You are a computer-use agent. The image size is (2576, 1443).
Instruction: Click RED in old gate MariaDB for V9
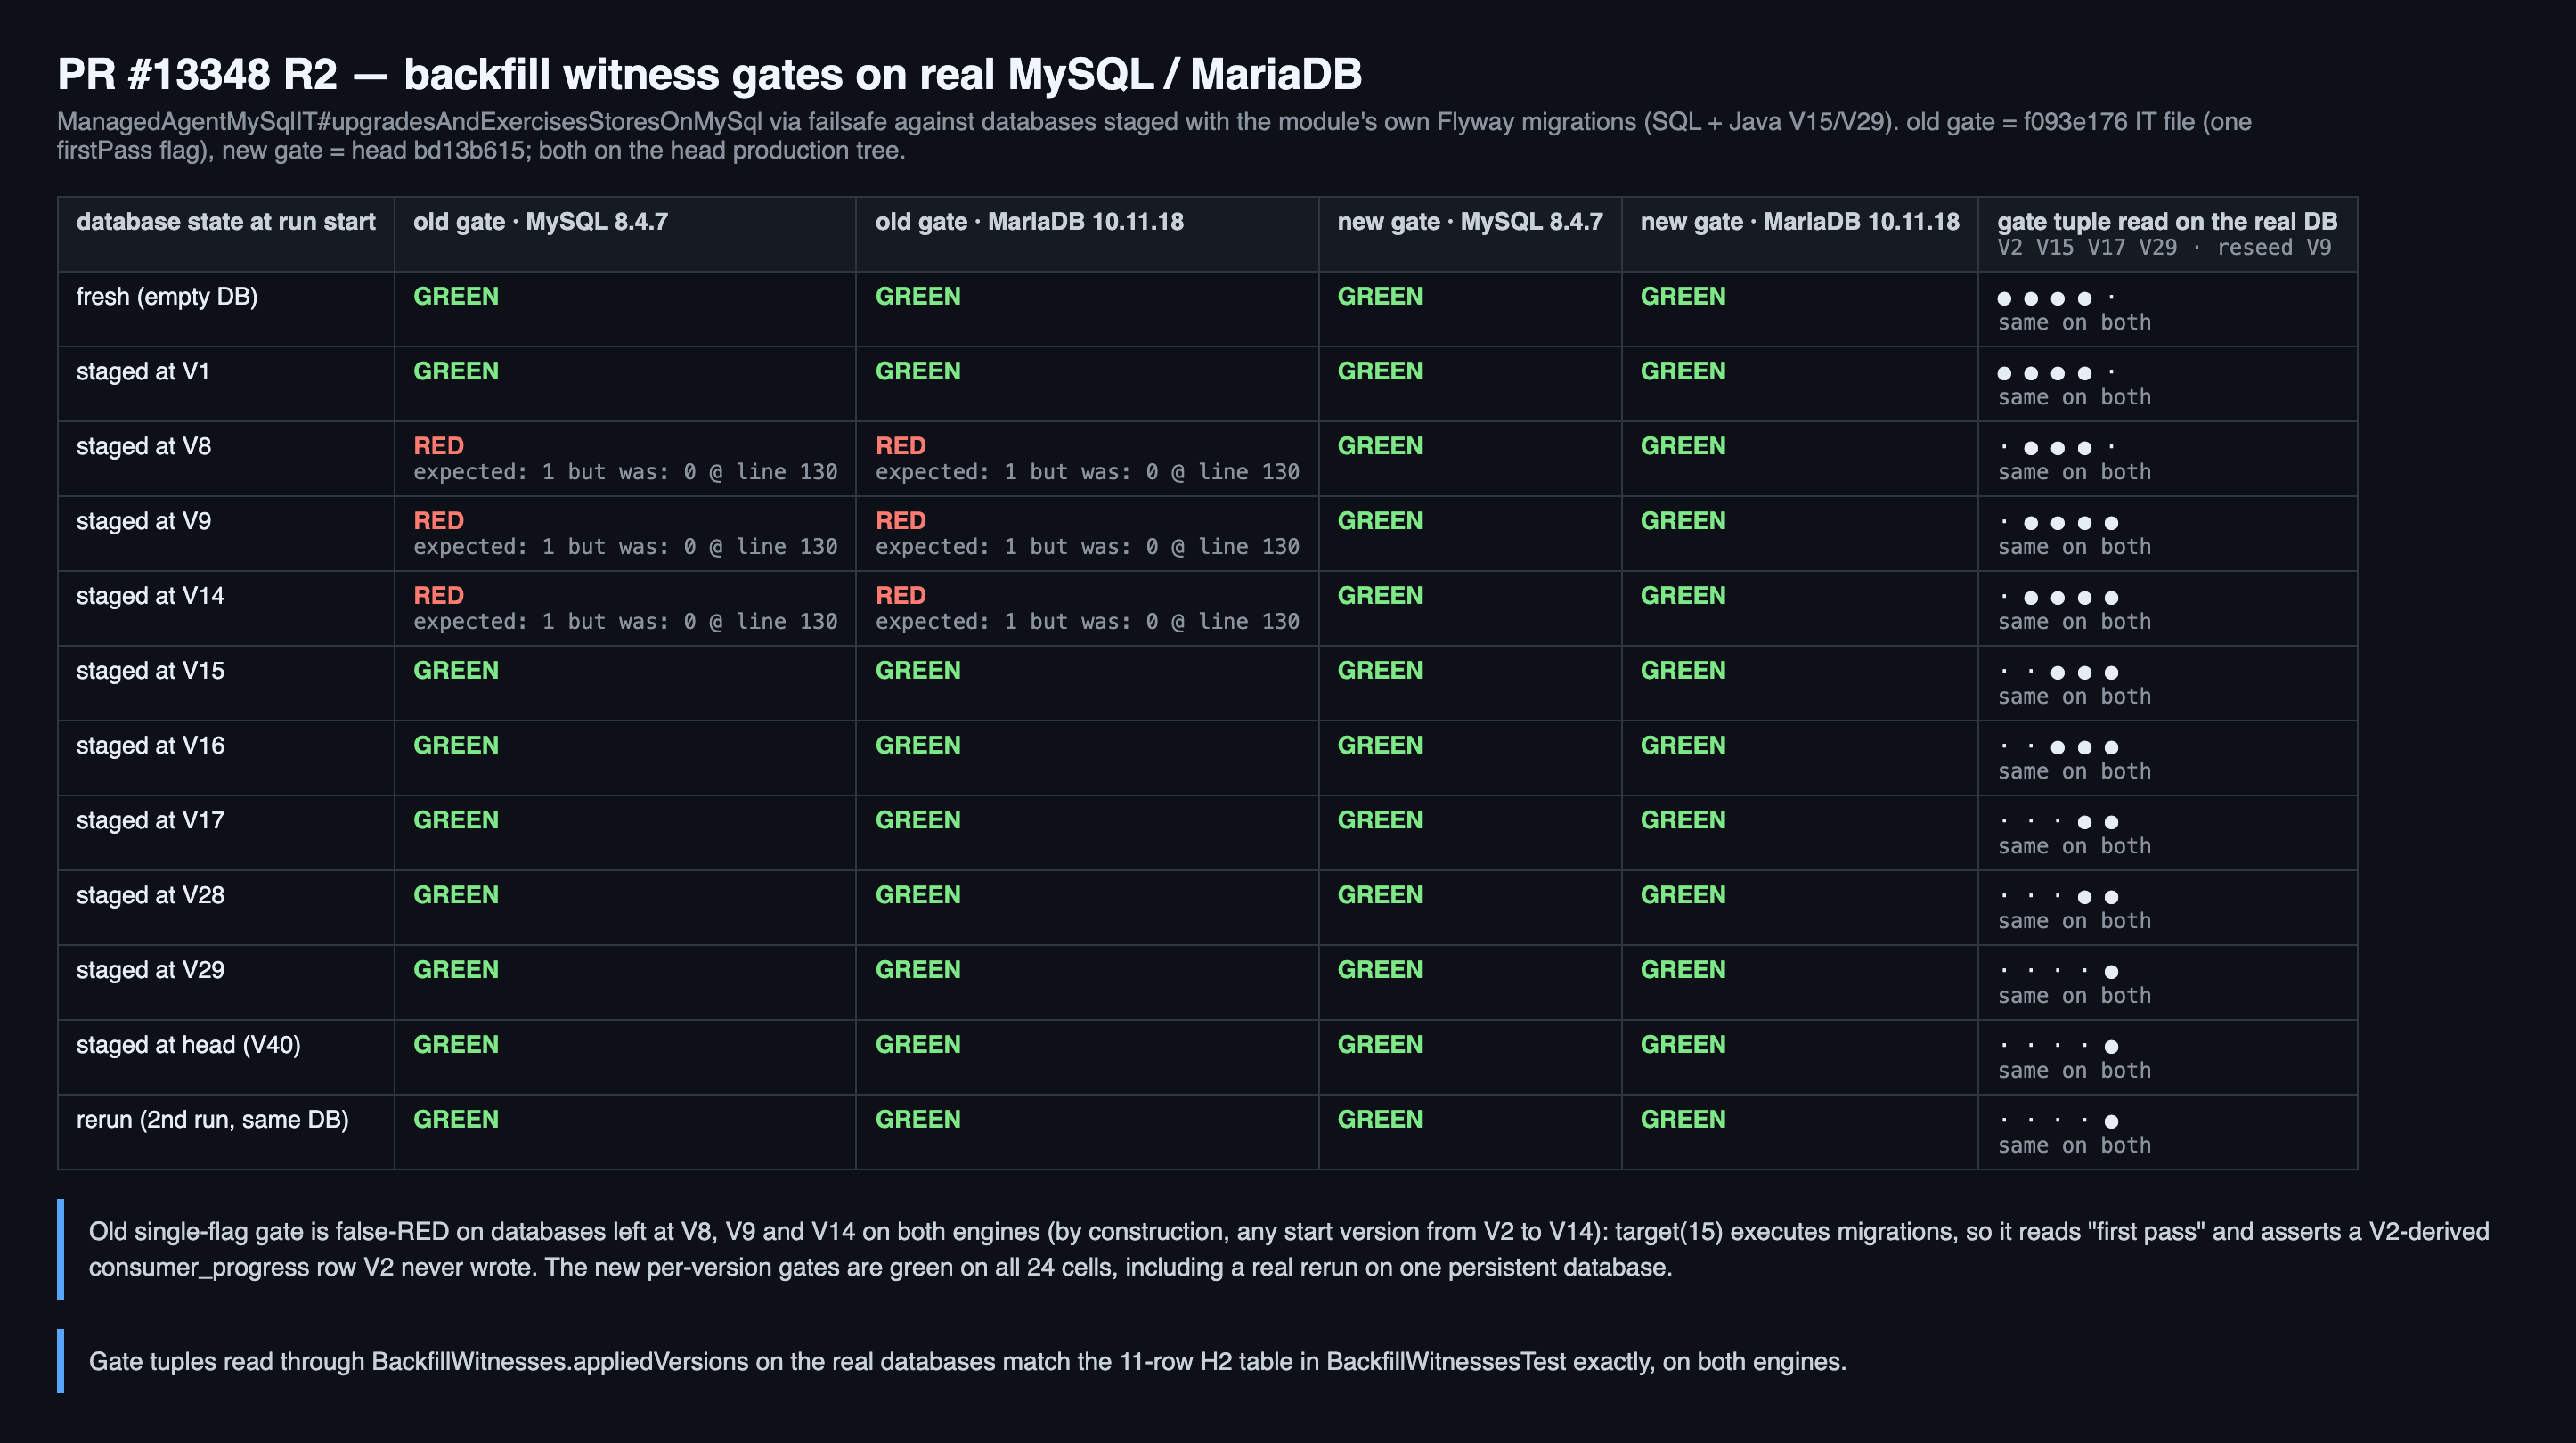click(900, 521)
